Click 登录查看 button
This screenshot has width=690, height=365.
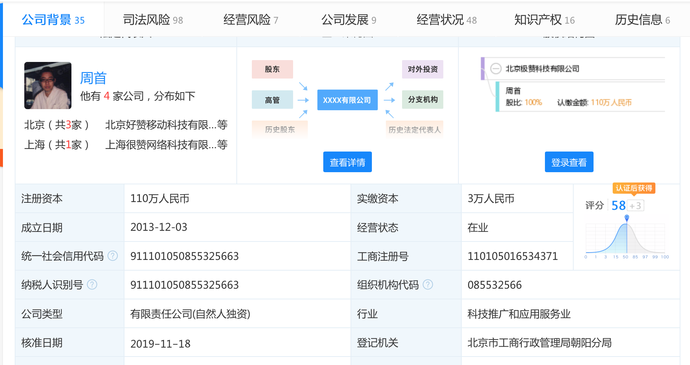[x=569, y=162]
